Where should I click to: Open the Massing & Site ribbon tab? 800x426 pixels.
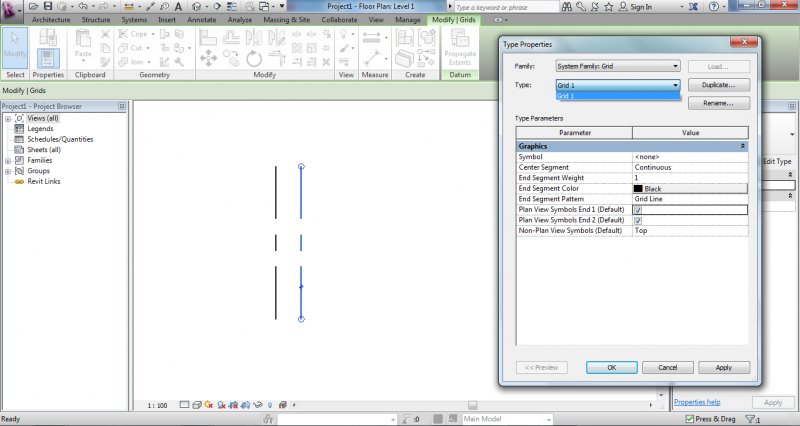pos(287,19)
